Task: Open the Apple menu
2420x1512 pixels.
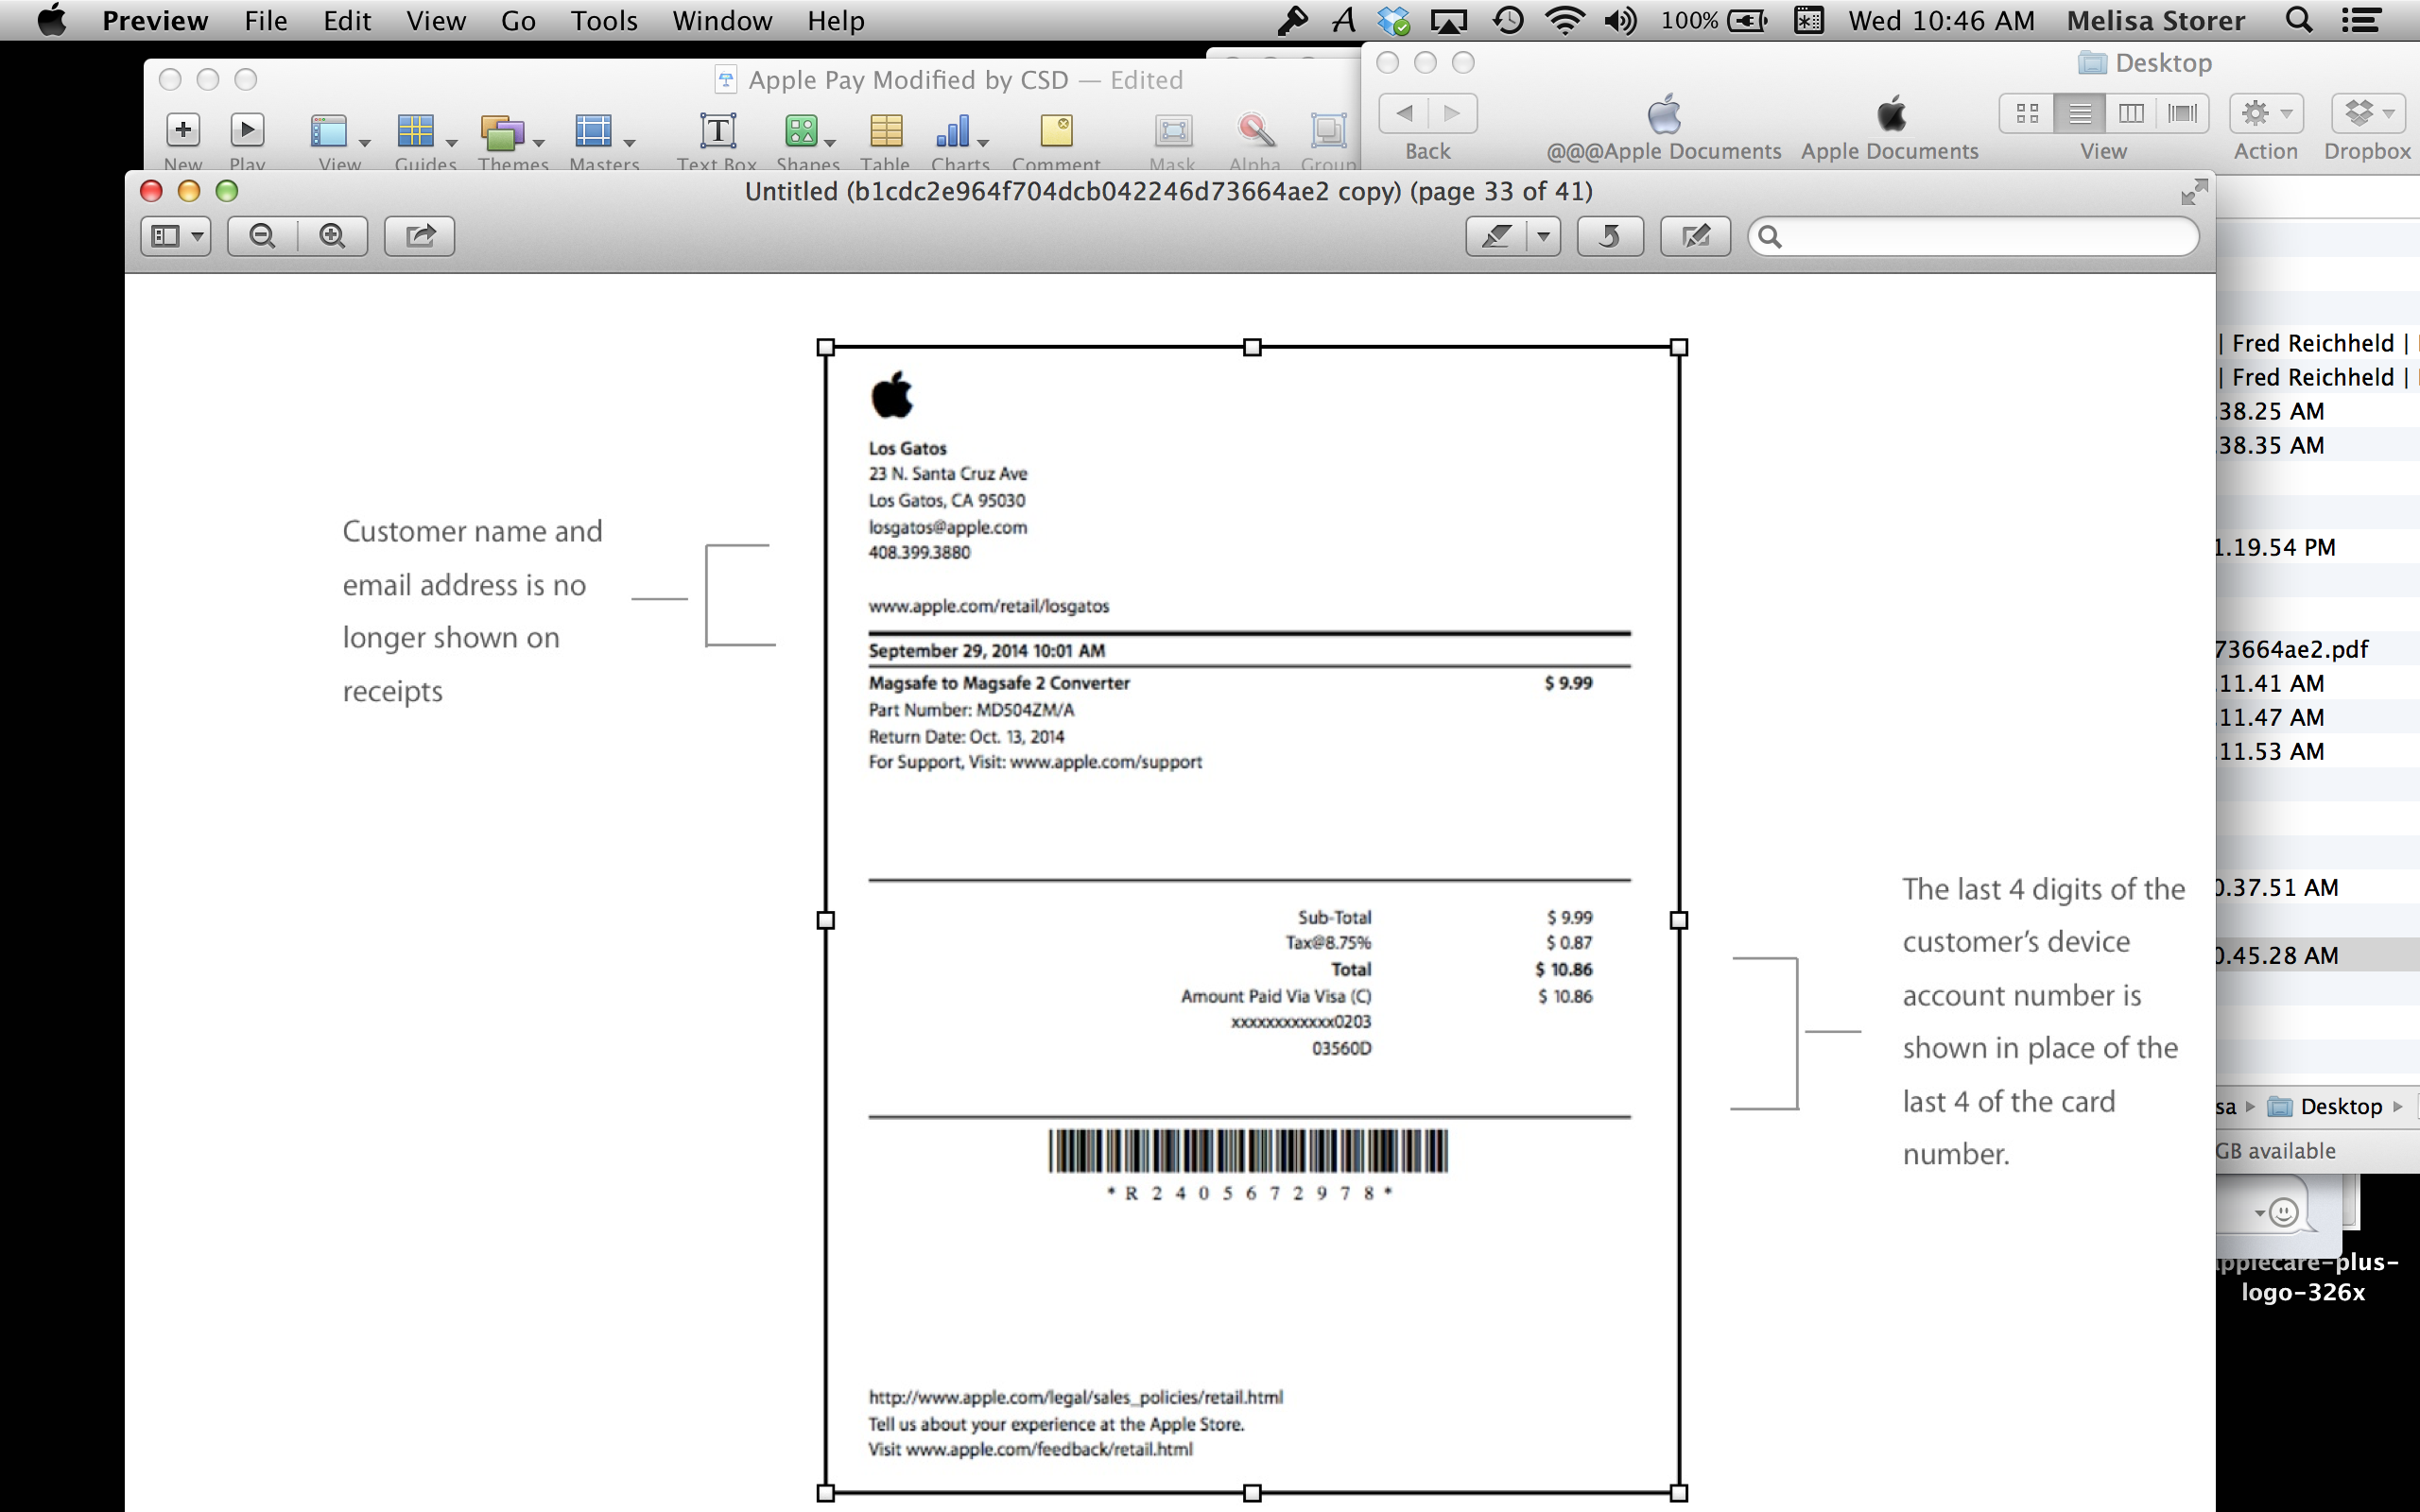Action: pyautogui.click(x=52, y=20)
